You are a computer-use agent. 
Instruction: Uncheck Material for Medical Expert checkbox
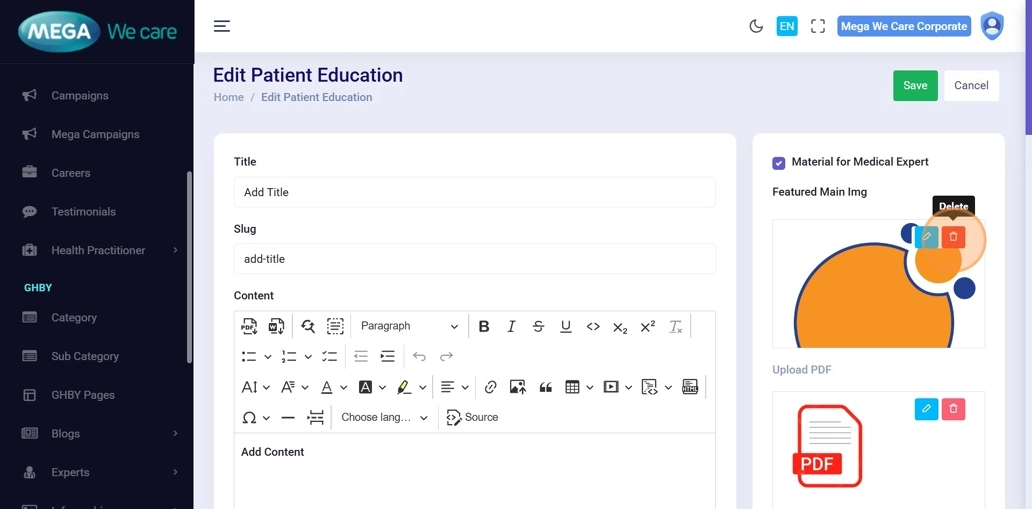click(x=779, y=163)
